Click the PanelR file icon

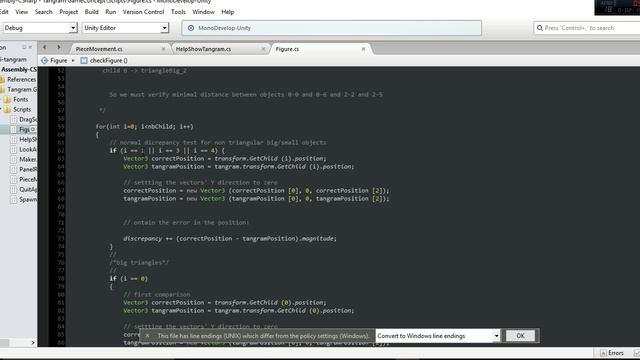(x=13, y=169)
